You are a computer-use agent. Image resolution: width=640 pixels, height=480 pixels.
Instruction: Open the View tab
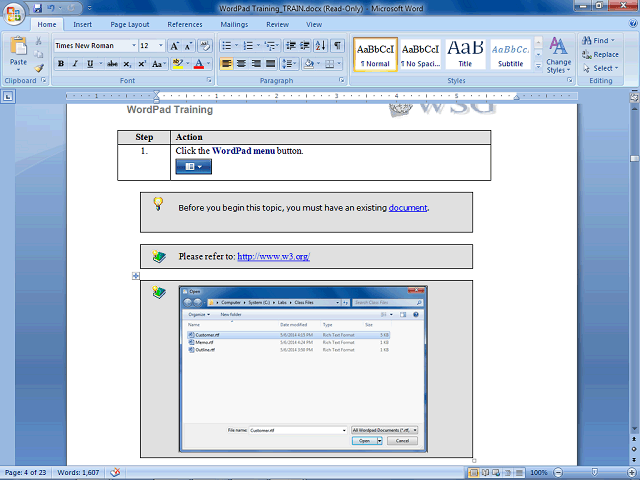(314, 24)
